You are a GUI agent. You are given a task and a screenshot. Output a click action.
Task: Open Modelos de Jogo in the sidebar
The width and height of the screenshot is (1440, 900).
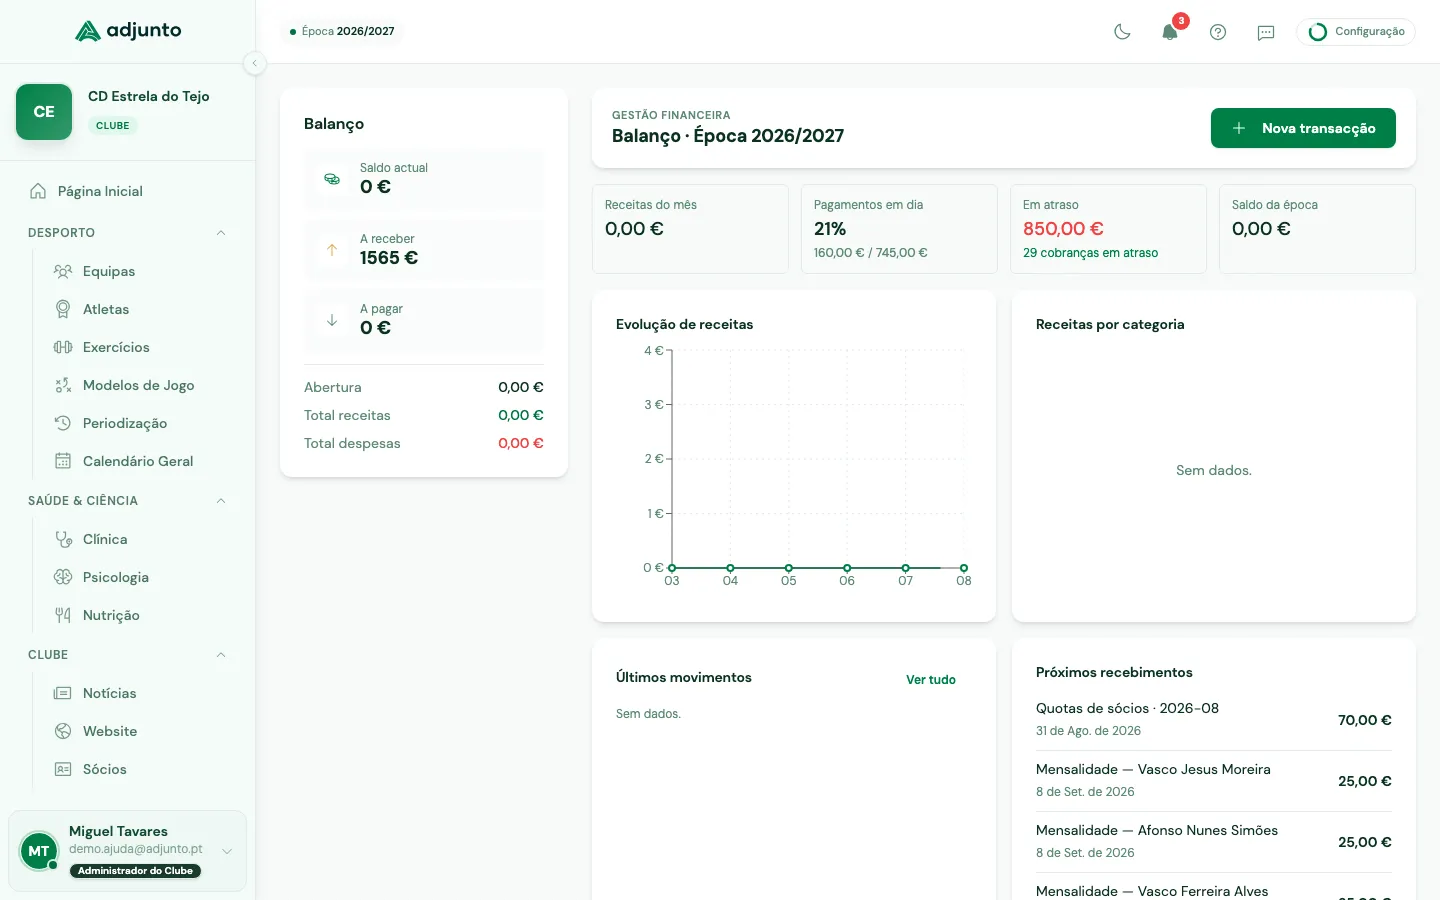point(139,385)
